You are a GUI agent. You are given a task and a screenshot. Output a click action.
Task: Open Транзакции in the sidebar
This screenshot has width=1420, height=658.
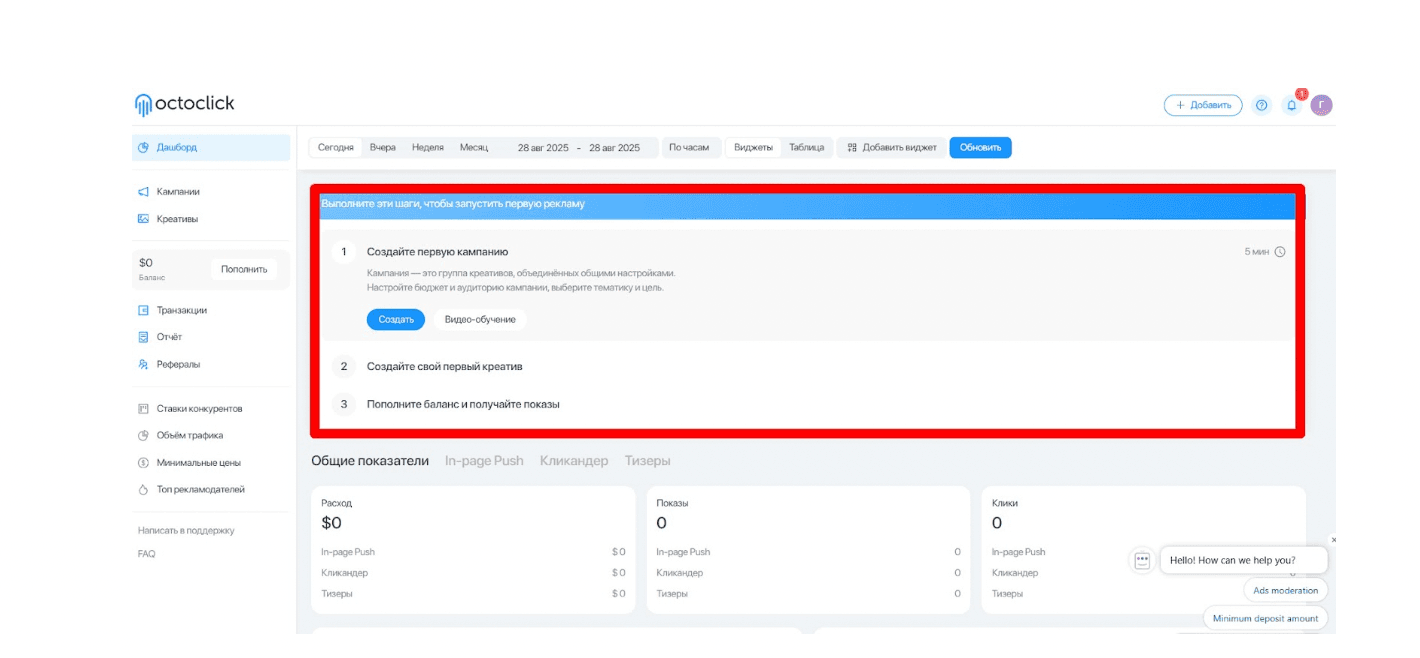(x=182, y=310)
